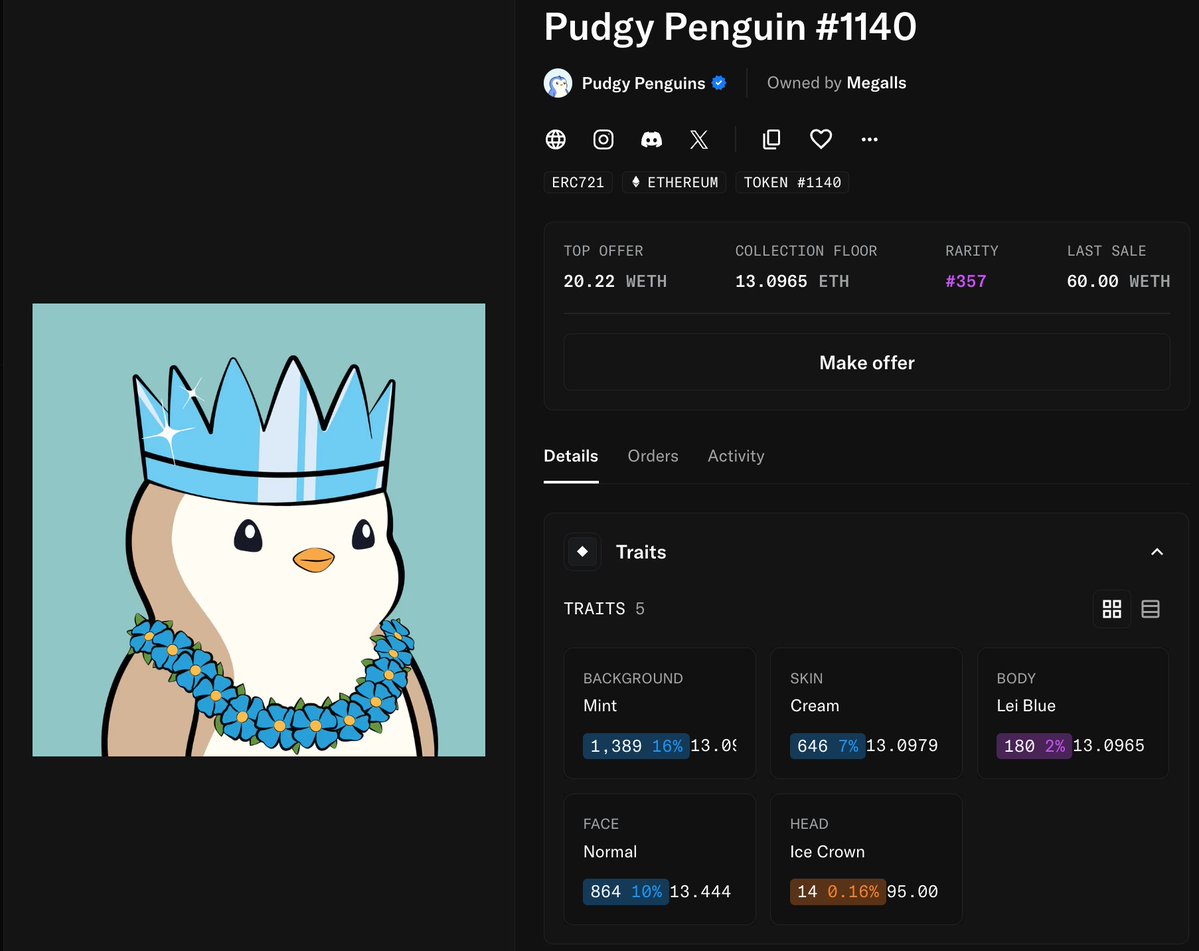Open the penguin NFT image
Image resolution: width=1199 pixels, height=951 pixels.
coord(258,530)
